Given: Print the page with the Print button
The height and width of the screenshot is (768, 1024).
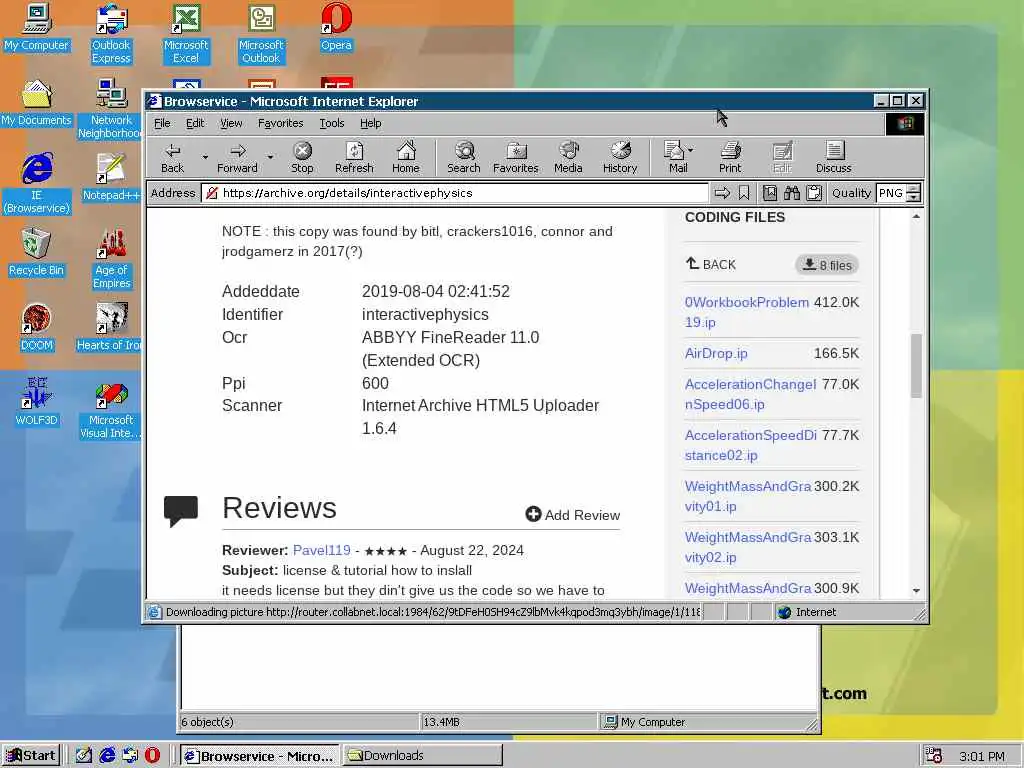Looking at the screenshot, I should 730,158.
